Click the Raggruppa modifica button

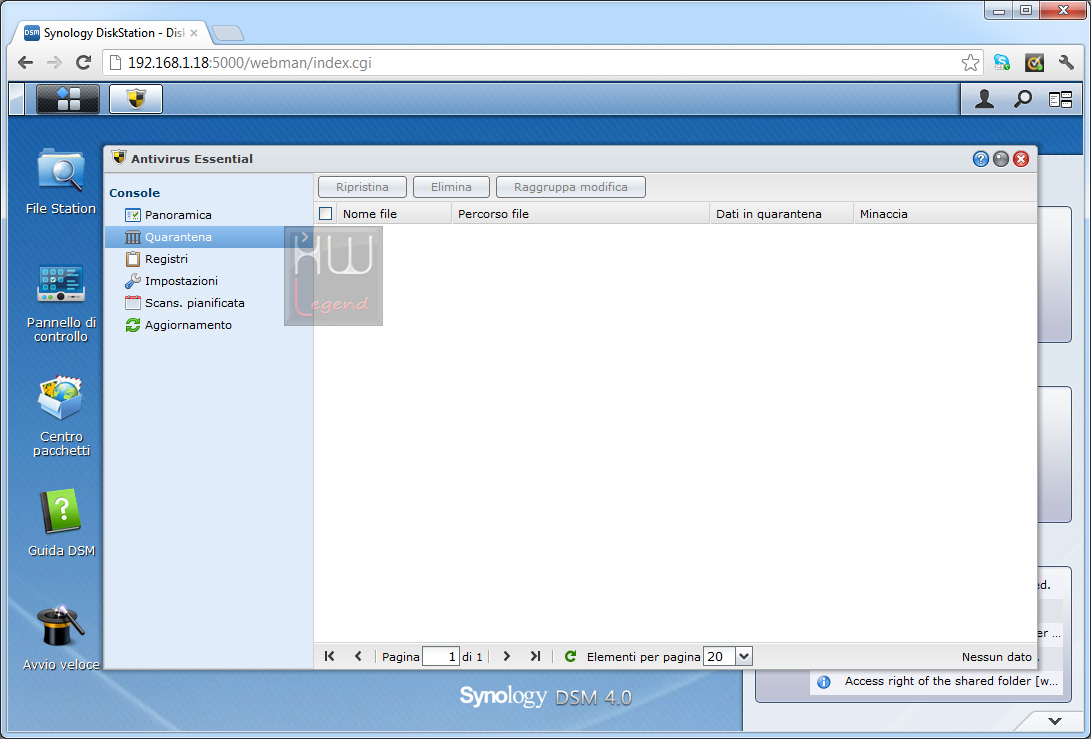571,187
